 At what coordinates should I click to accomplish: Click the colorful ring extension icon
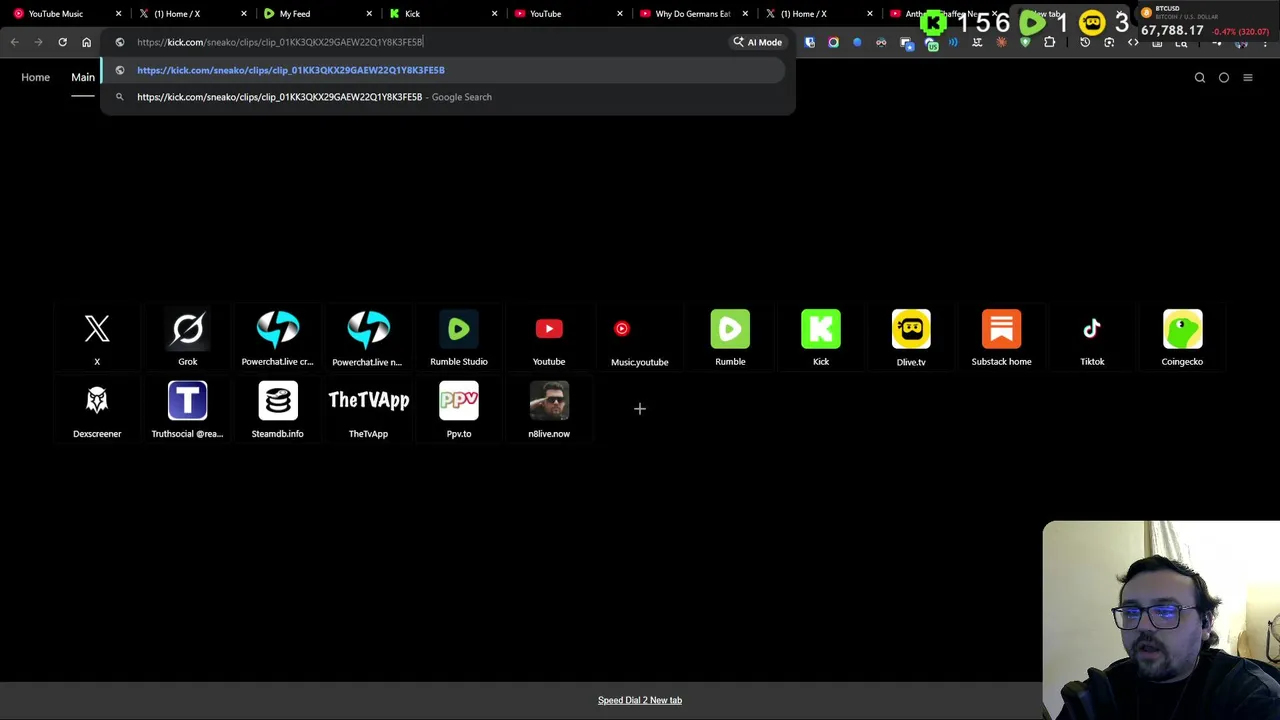tap(833, 42)
